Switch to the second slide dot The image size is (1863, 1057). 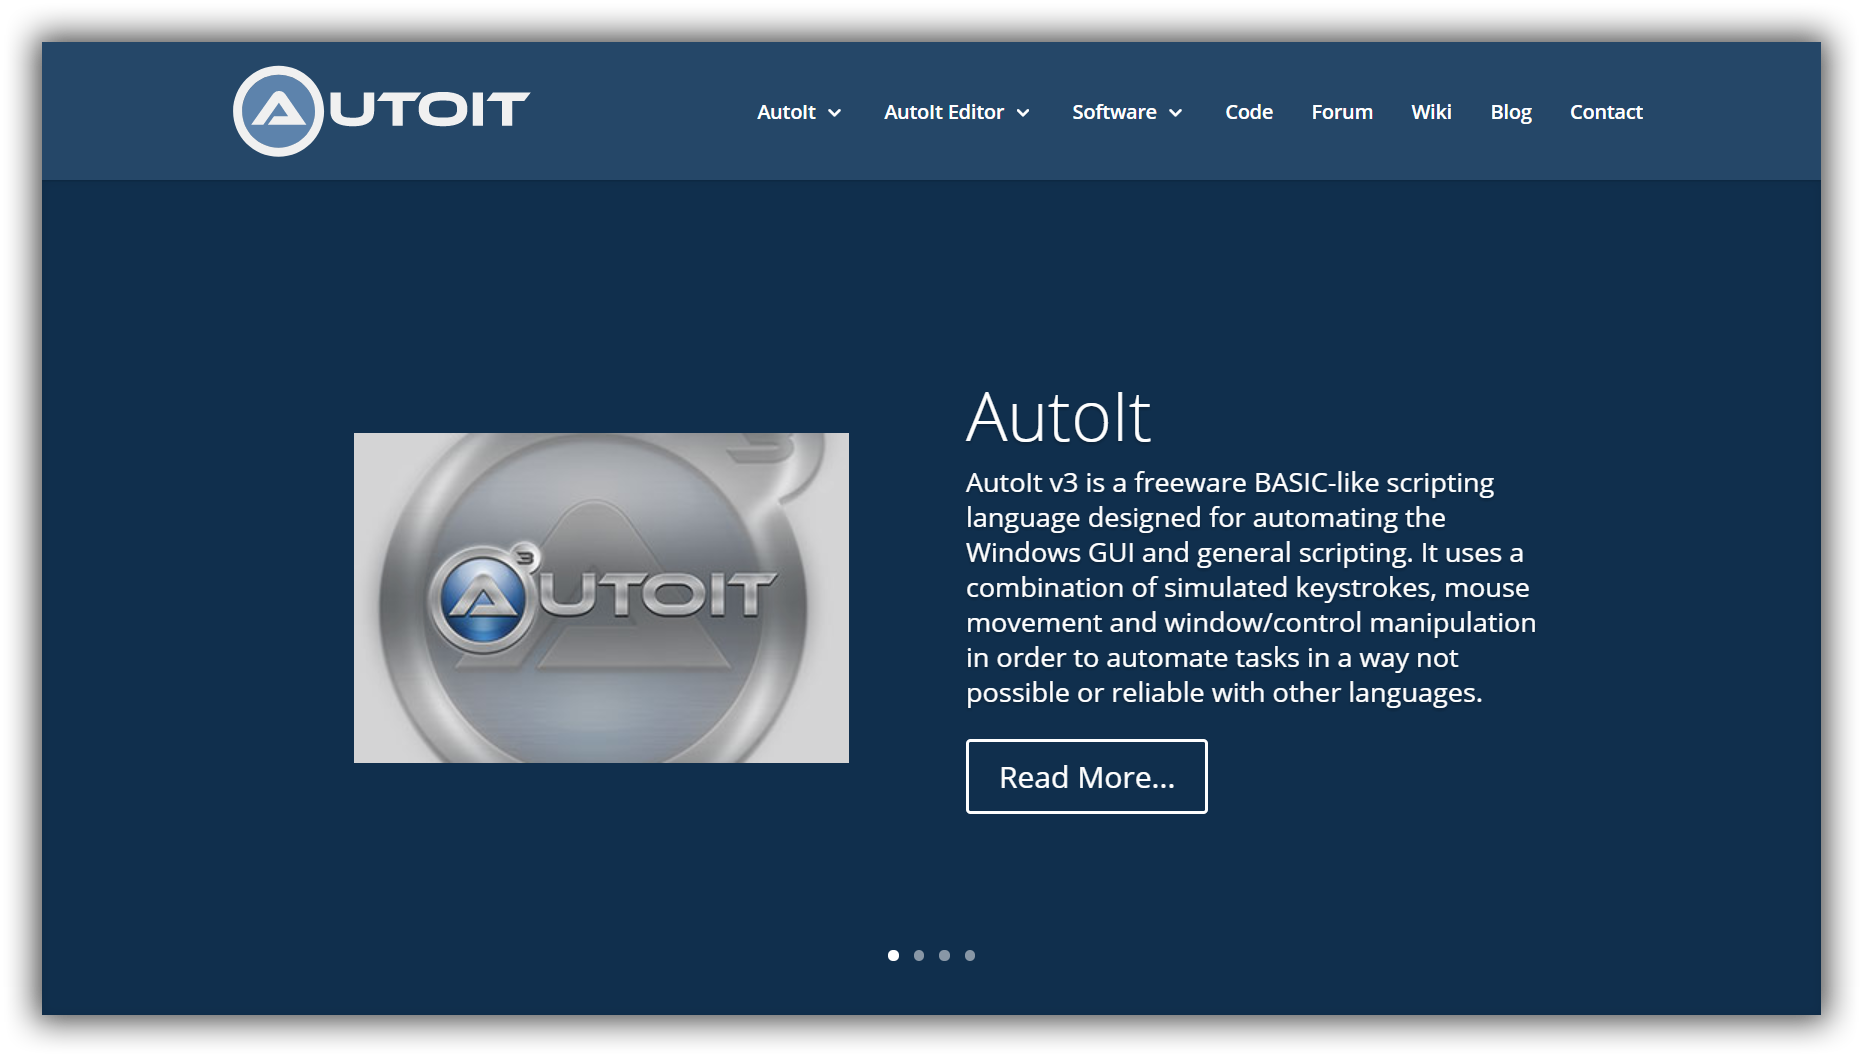point(919,955)
